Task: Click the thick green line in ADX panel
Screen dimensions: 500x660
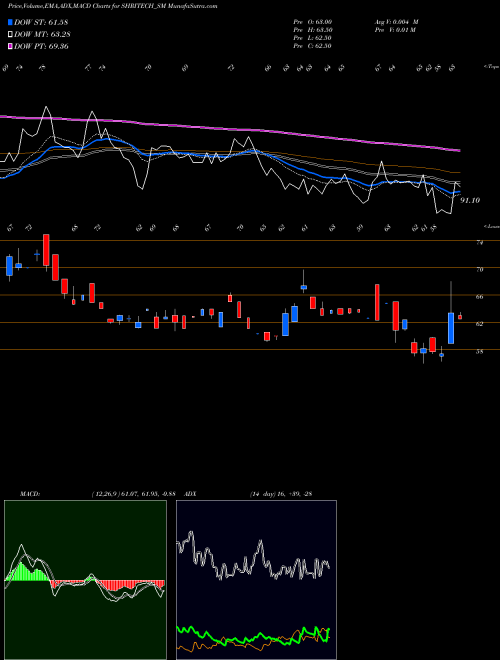Action: point(253,636)
